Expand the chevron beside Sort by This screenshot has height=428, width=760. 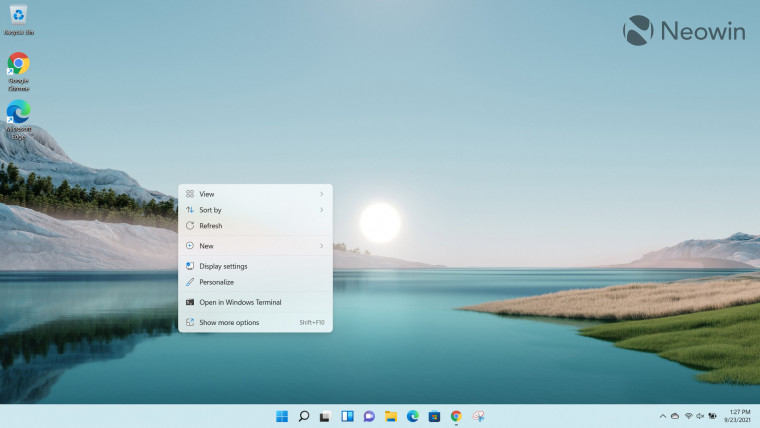[321, 210]
